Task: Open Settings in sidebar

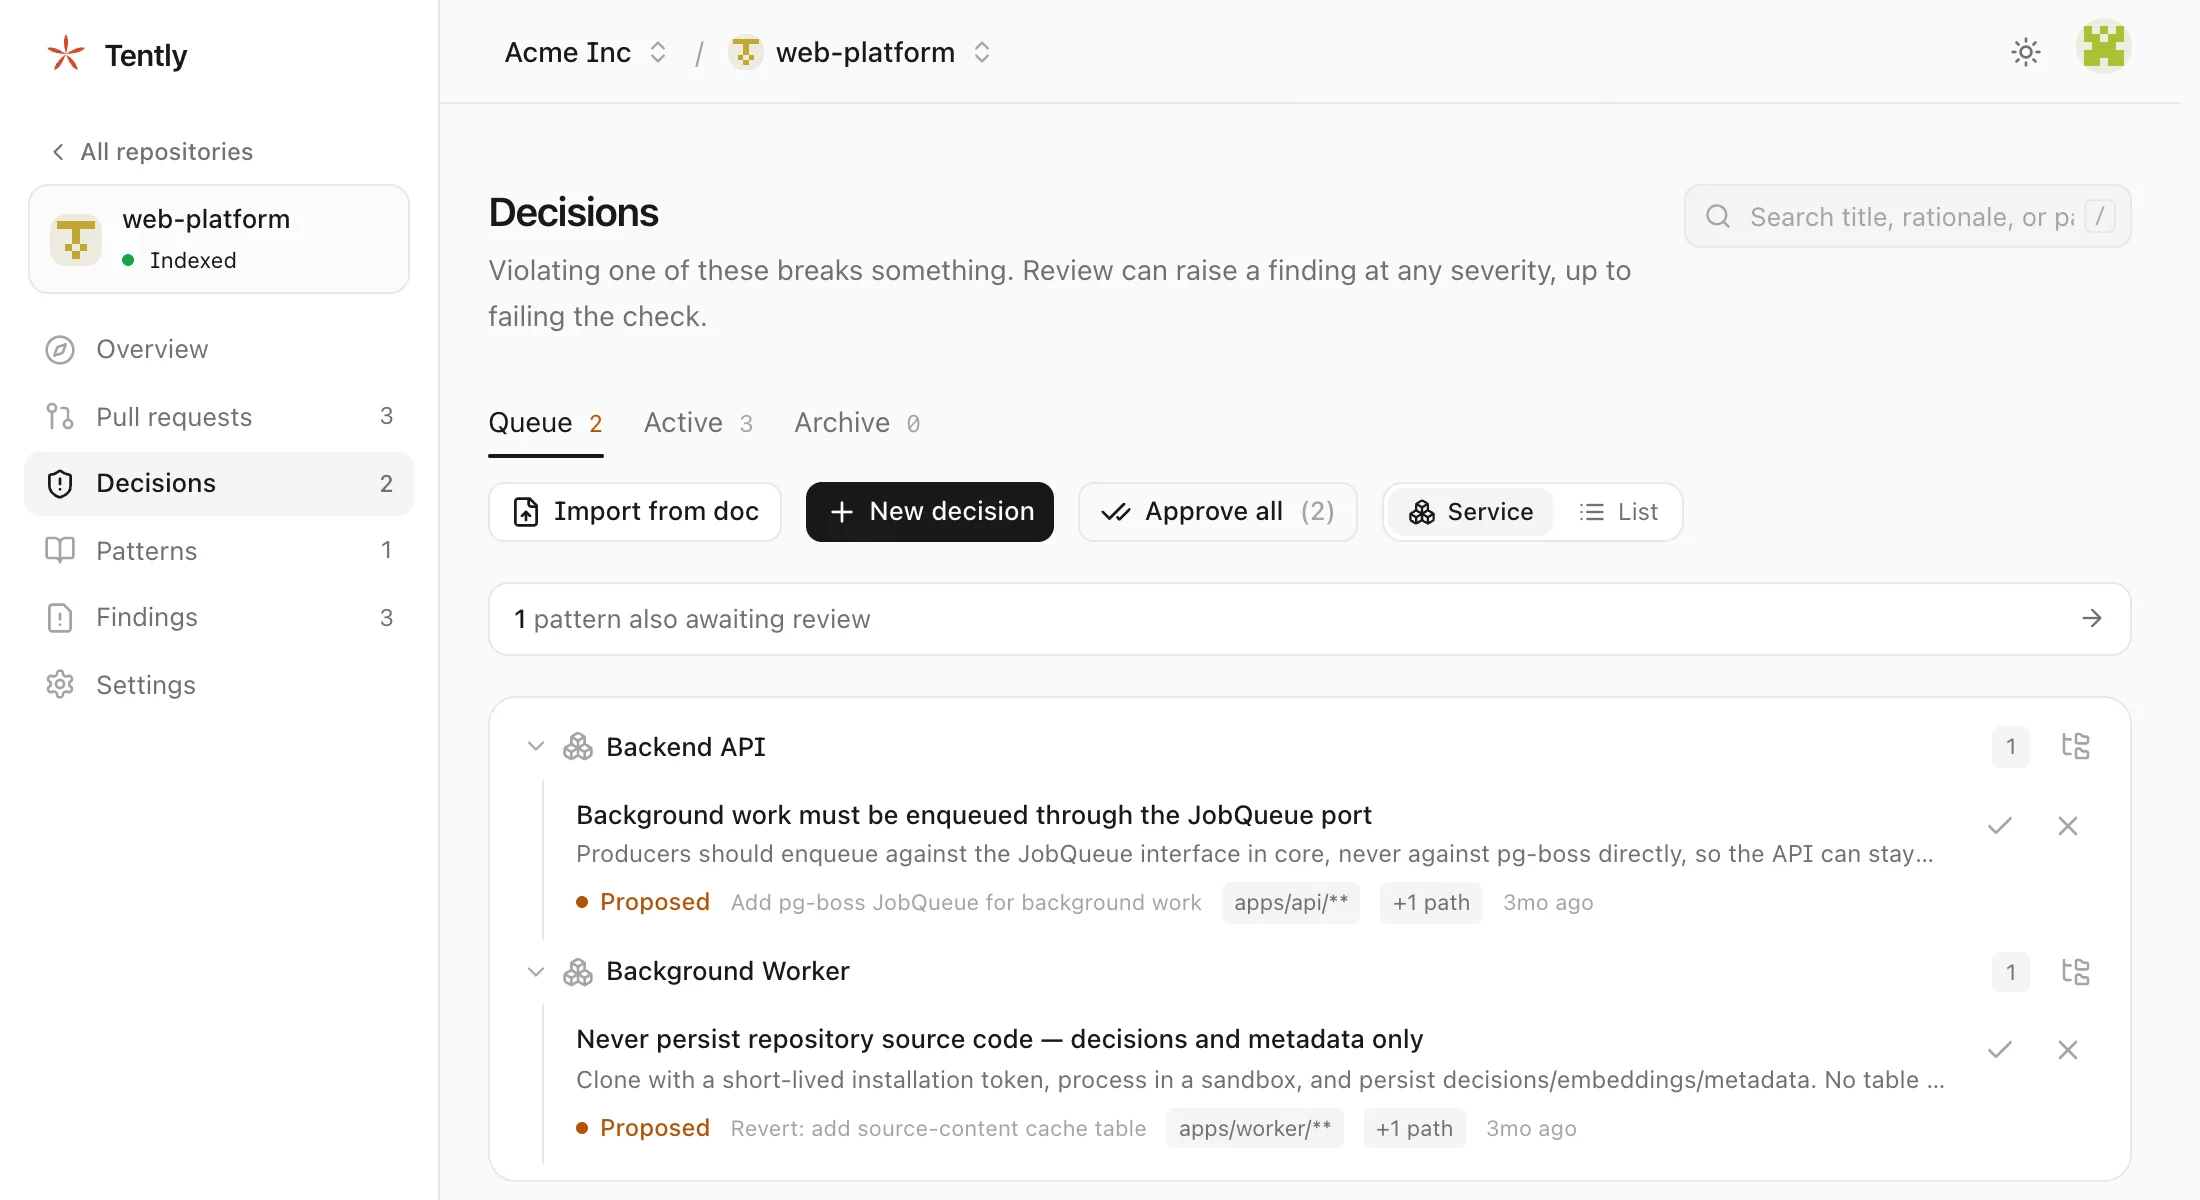Action: pyautogui.click(x=219, y=685)
